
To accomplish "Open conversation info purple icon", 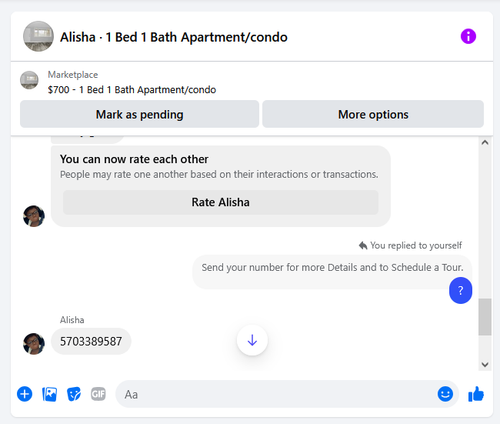I will coord(468,36).
